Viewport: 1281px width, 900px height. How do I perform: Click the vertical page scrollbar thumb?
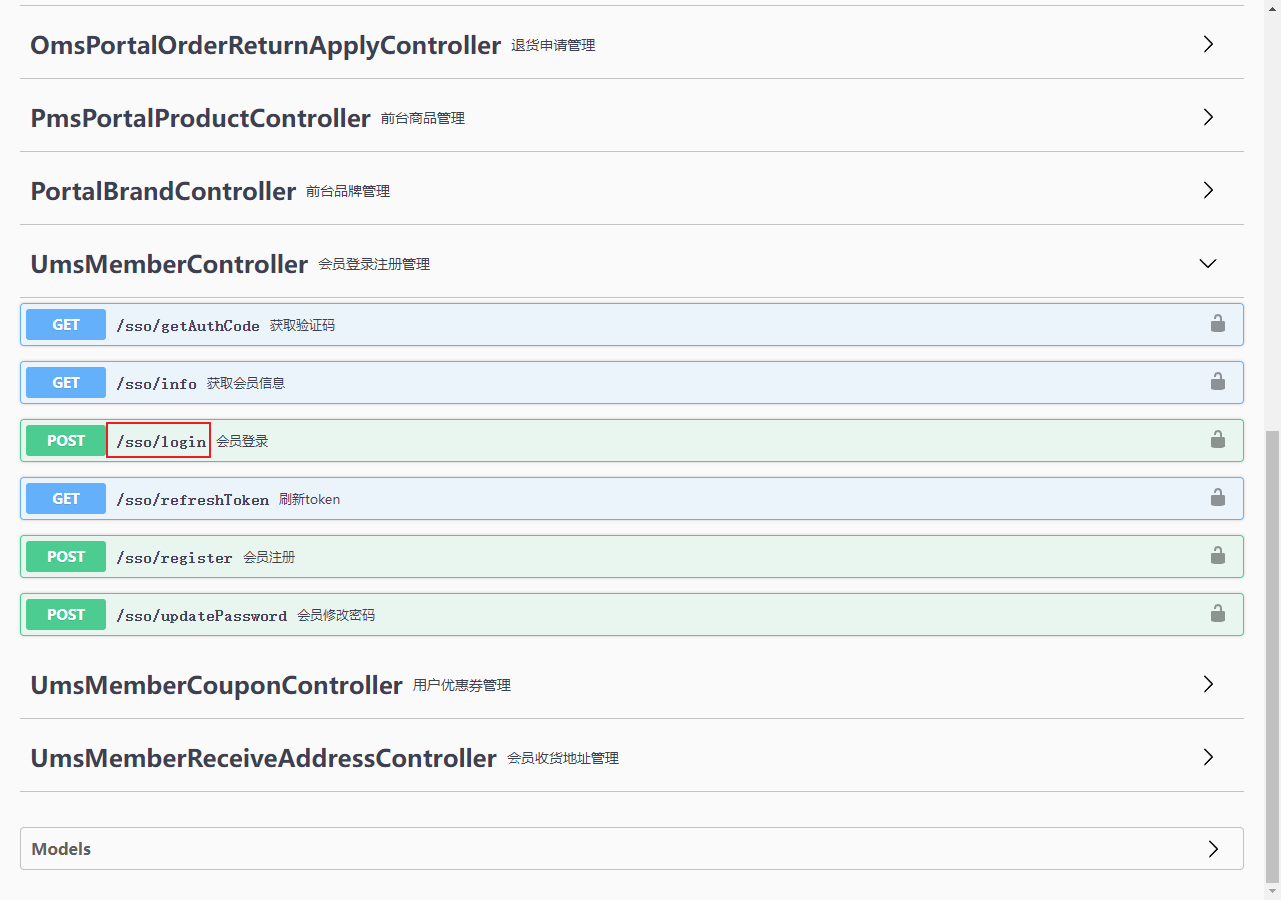[x=1272, y=655]
